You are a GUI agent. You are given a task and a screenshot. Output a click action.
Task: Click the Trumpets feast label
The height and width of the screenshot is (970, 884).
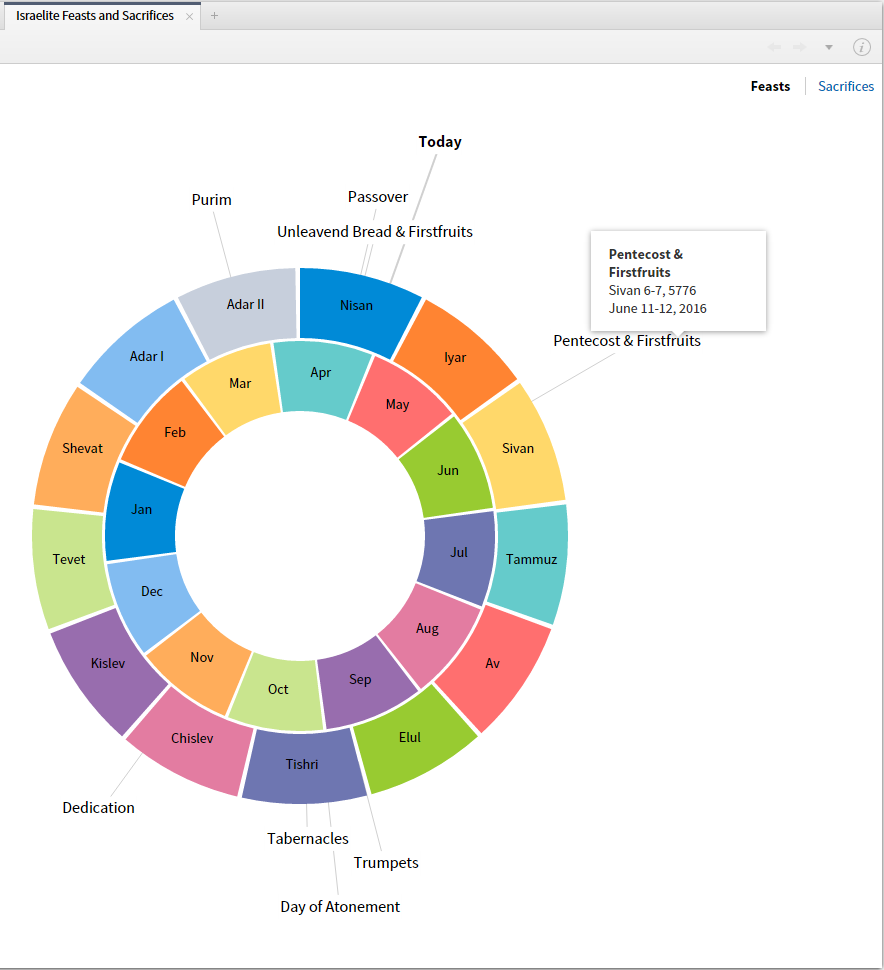pos(386,863)
